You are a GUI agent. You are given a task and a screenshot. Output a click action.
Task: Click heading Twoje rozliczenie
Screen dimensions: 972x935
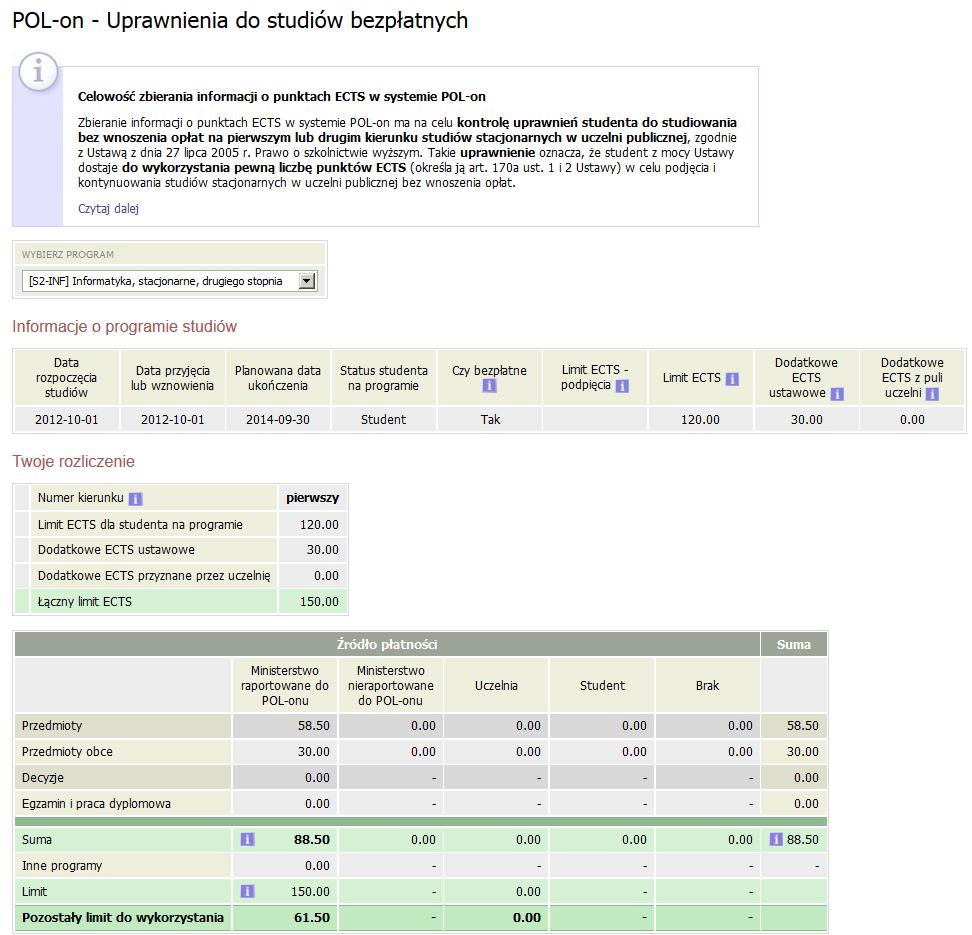click(74, 461)
